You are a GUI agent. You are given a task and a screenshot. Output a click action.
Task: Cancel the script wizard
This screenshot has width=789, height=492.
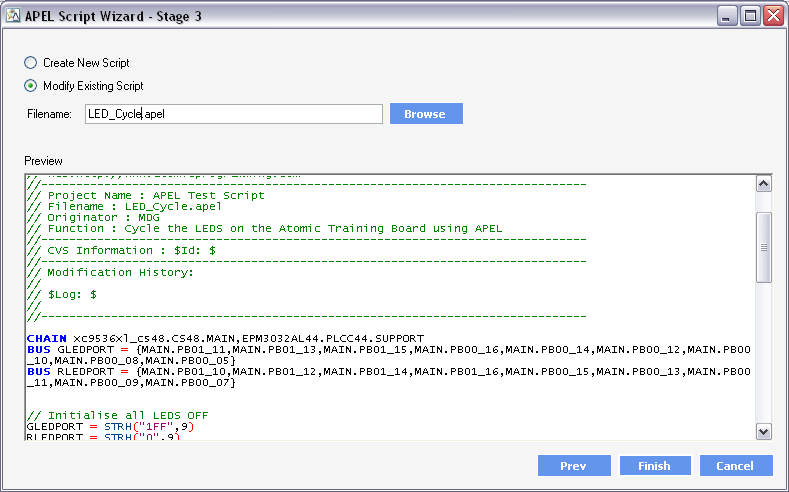pos(736,466)
